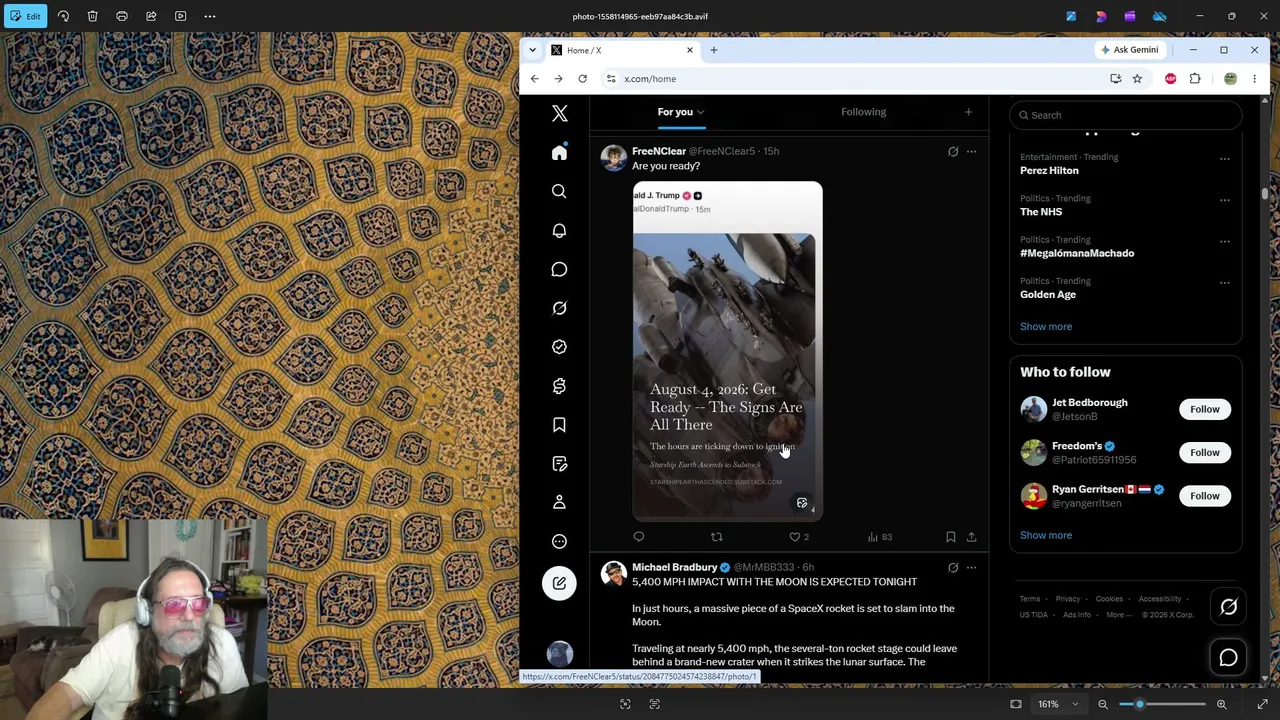1280x720 pixels.
Task: Reload the page in Chrome
Action: point(582,79)
